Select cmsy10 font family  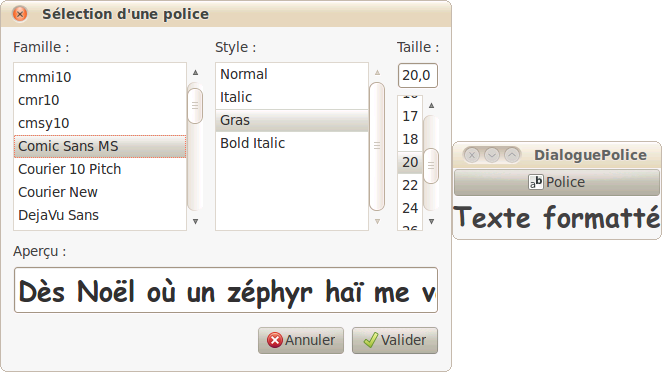100,123
